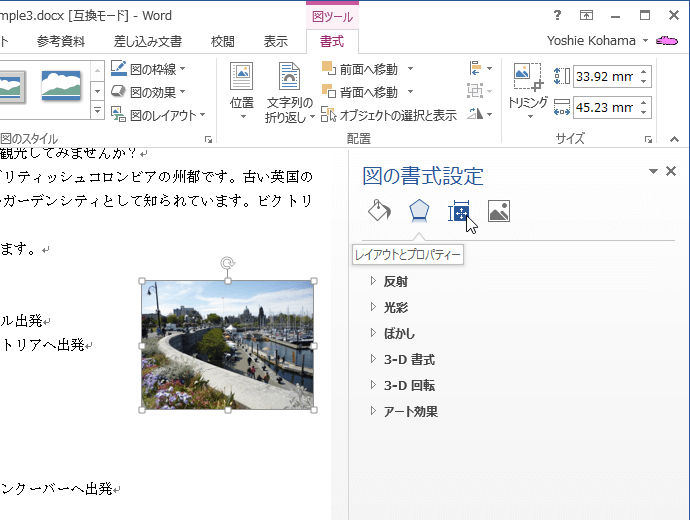
Task: Increase the picture height with up stepper
Action: [x=644, y=72]
